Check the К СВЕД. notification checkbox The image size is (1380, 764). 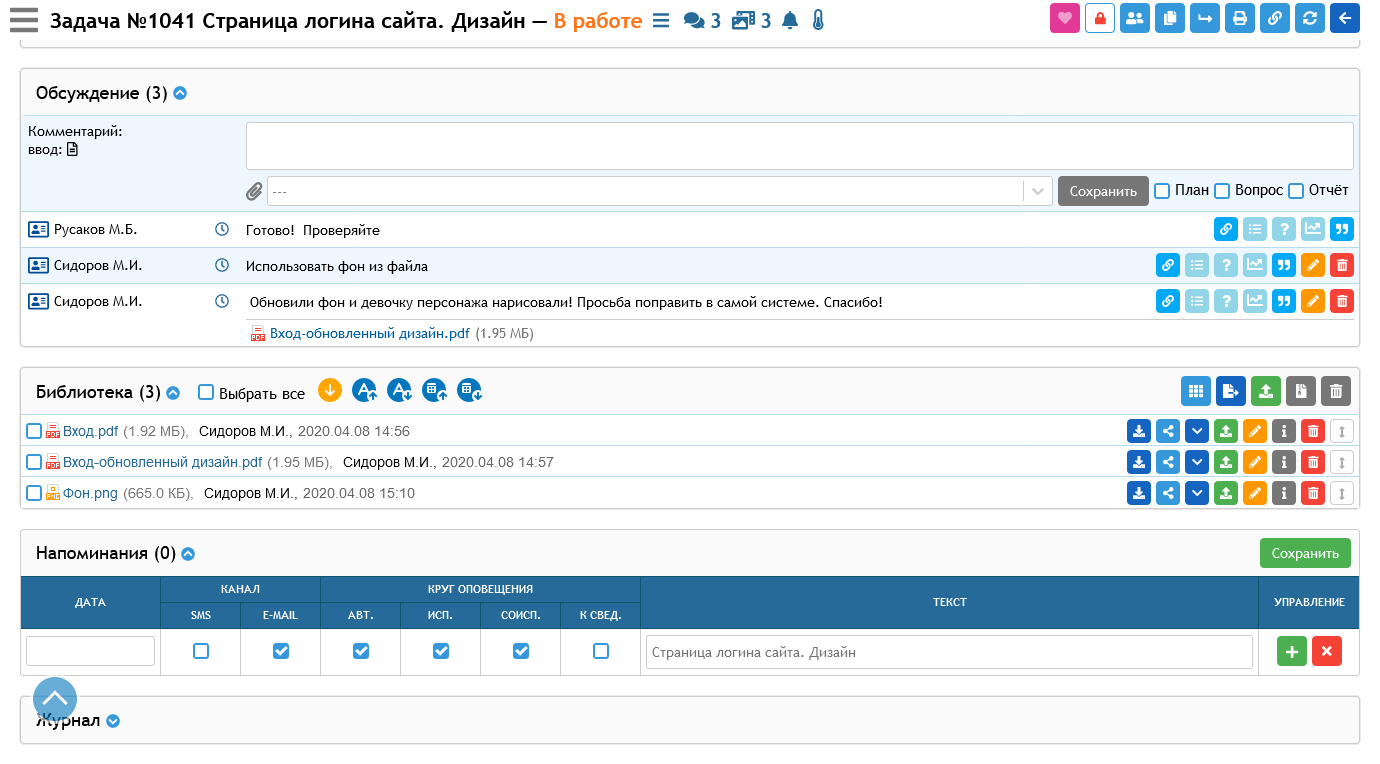click(601, 651)
